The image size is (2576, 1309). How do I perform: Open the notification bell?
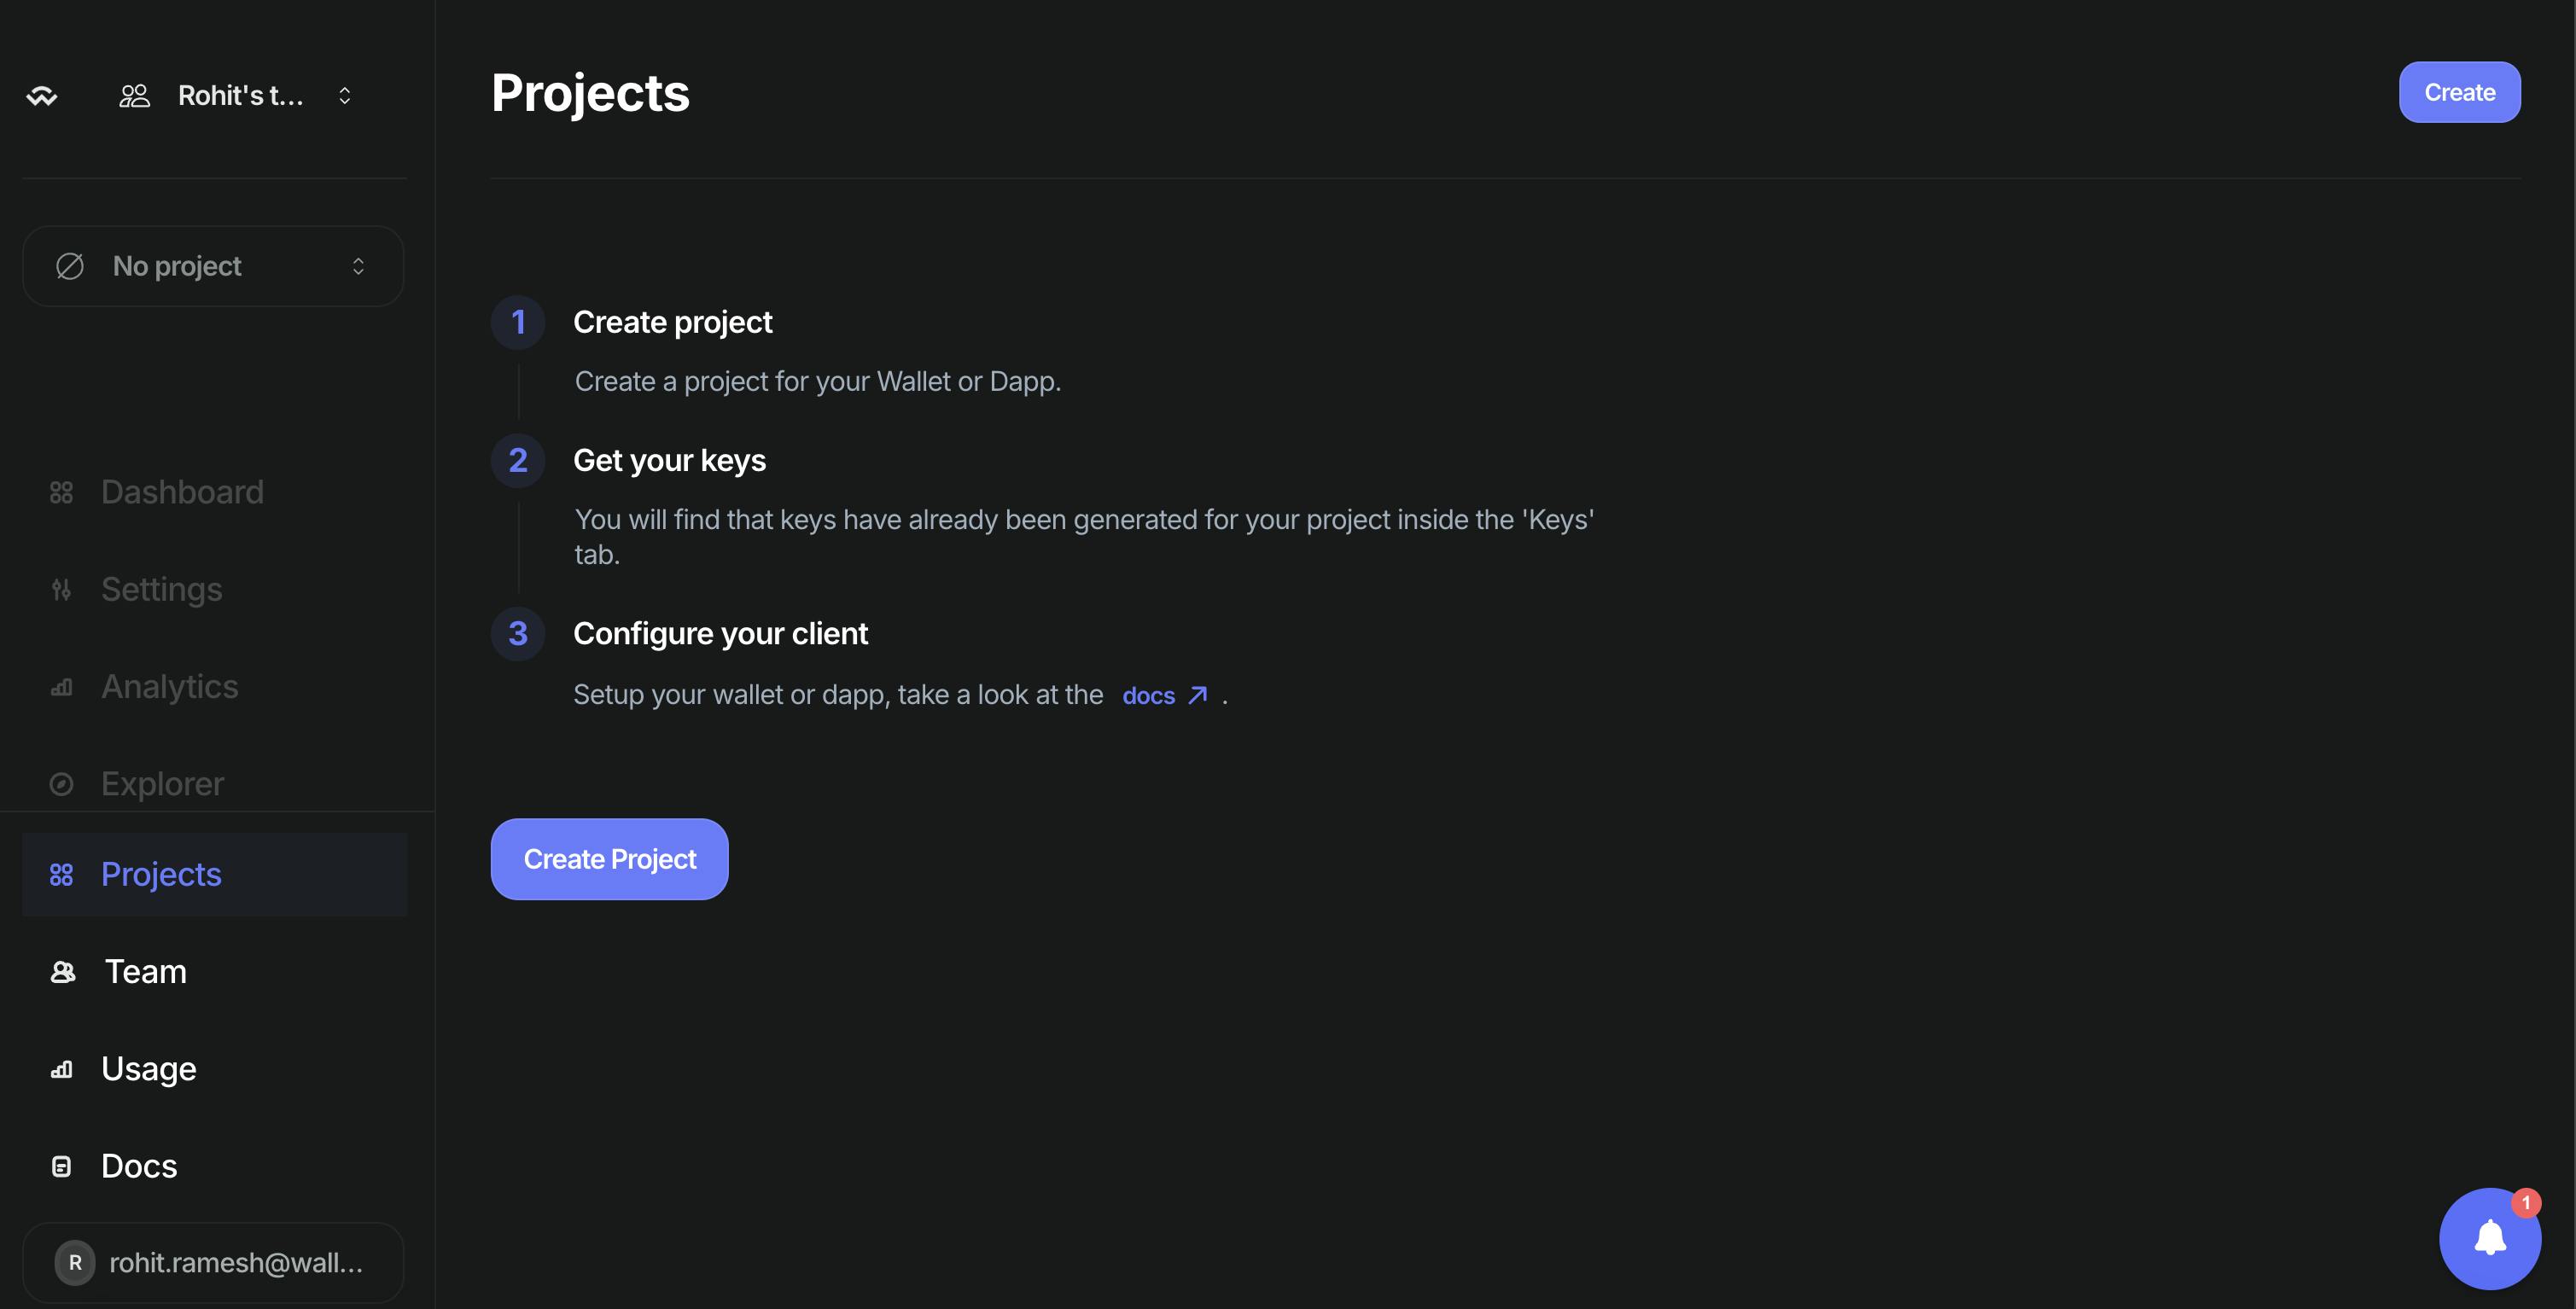(x=2489, y=1238)
